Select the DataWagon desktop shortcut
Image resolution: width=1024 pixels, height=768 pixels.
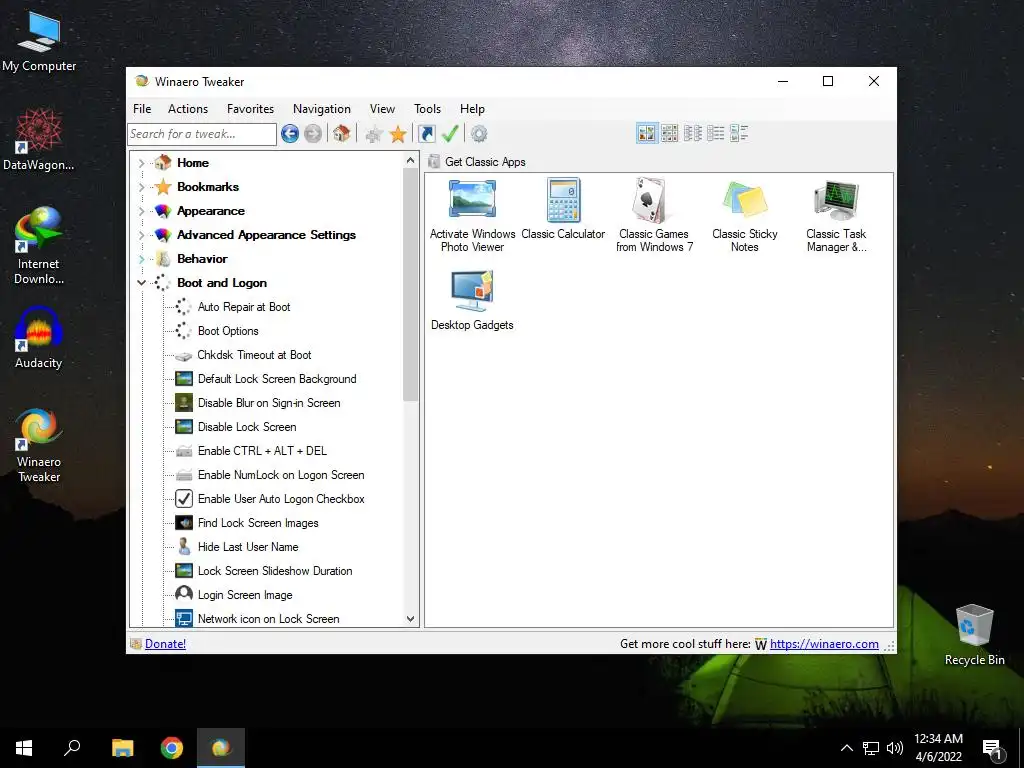(x=39, y=140)
